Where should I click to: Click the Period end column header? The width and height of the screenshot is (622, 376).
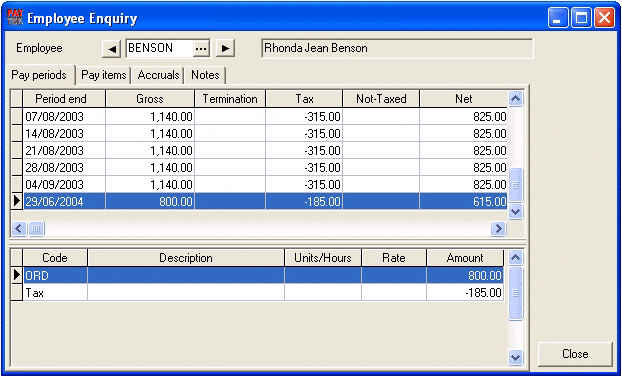pyautogui.click(x=64, y=99)
